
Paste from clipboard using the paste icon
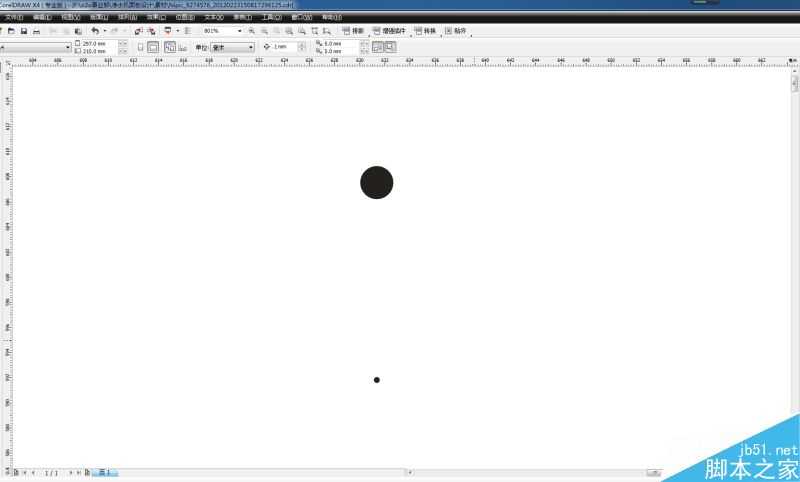click(x=78, y=31)
